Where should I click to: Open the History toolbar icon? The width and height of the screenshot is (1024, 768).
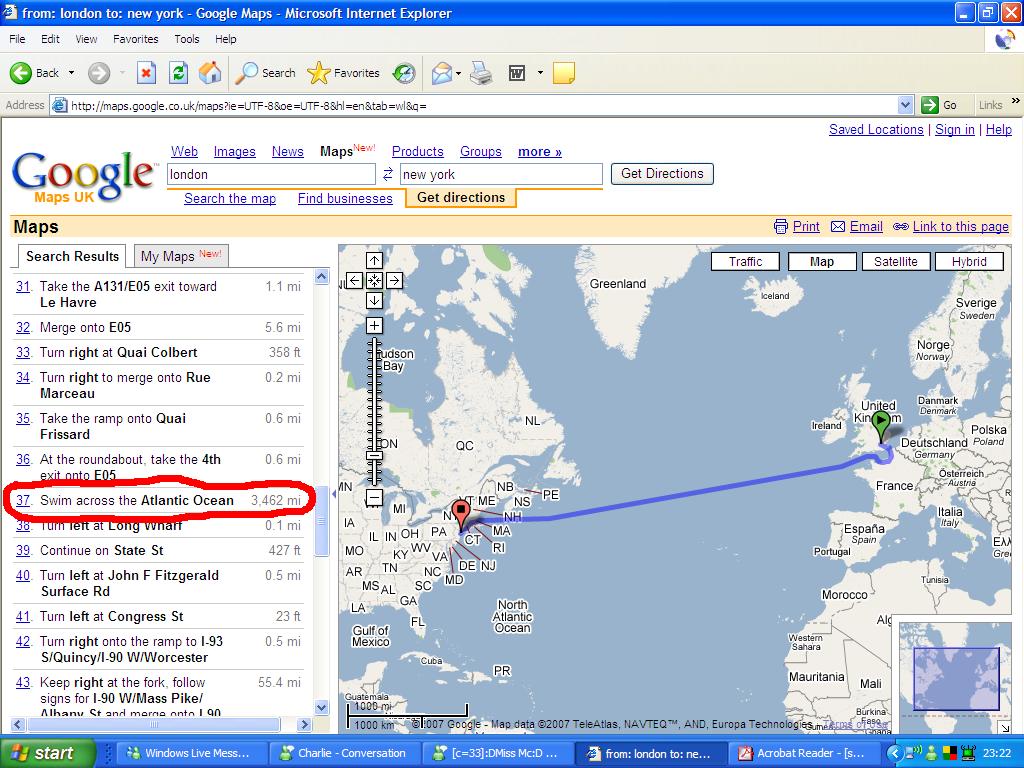point(404,73)
